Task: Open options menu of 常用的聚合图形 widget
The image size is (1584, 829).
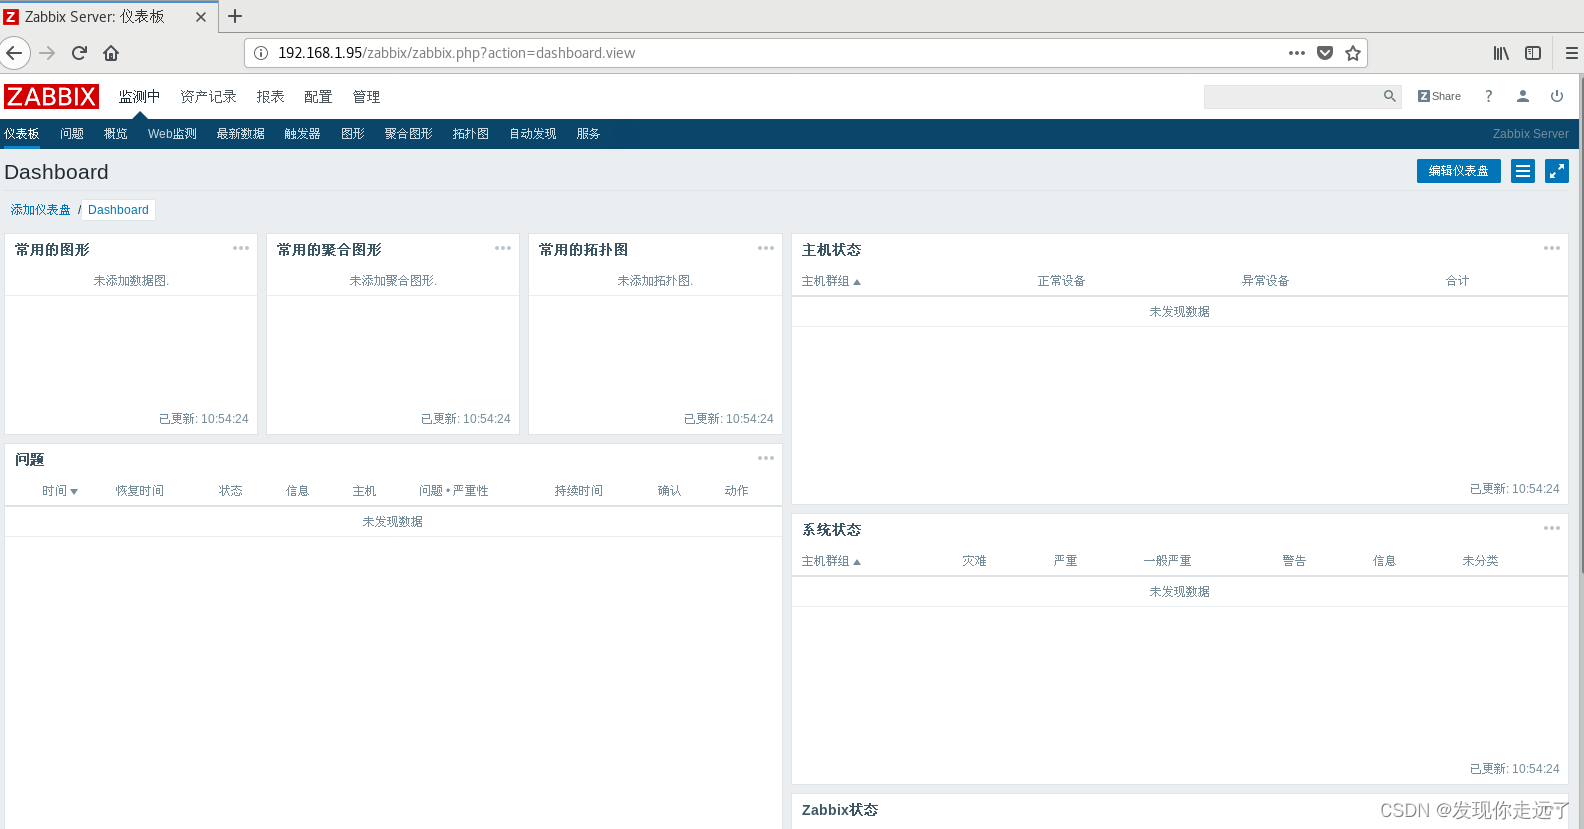Action: tap(503, 248)
